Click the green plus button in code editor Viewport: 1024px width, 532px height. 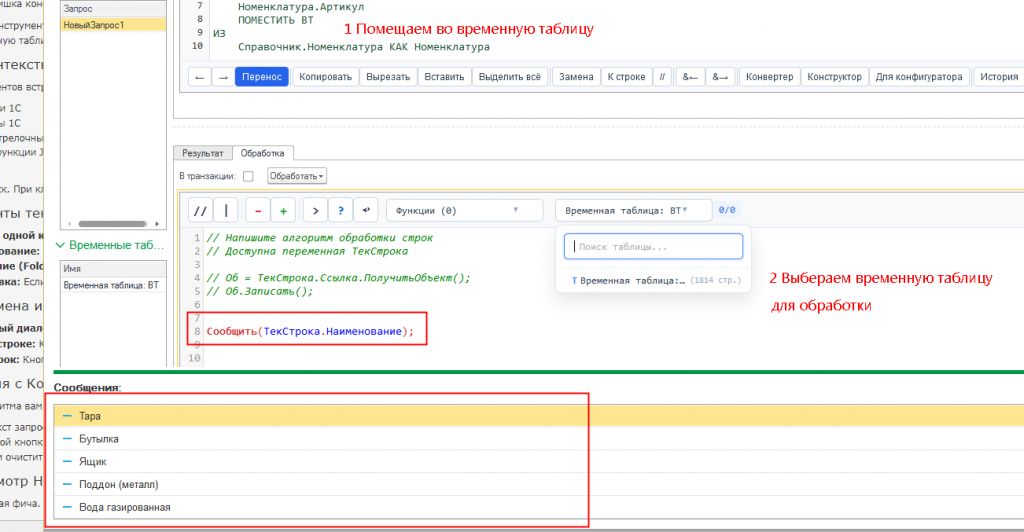[x=283, y=211]
